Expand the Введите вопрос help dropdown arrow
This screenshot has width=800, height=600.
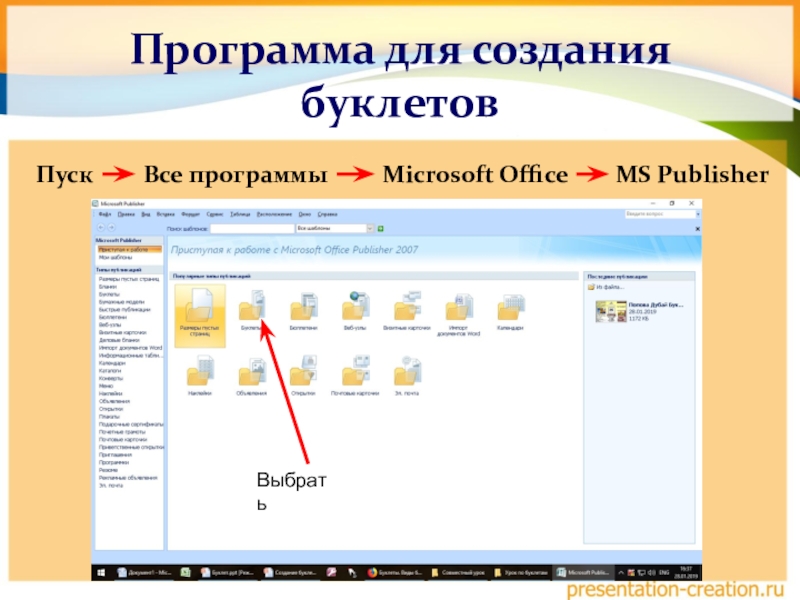click(698, 214)
